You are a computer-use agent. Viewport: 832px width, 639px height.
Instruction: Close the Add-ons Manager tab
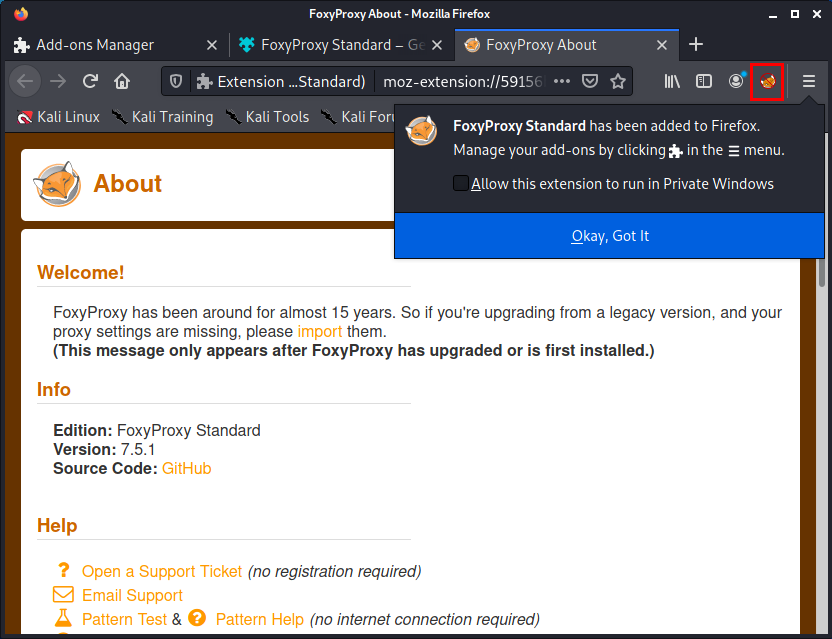pyautogui.click(x=212, y=45)
